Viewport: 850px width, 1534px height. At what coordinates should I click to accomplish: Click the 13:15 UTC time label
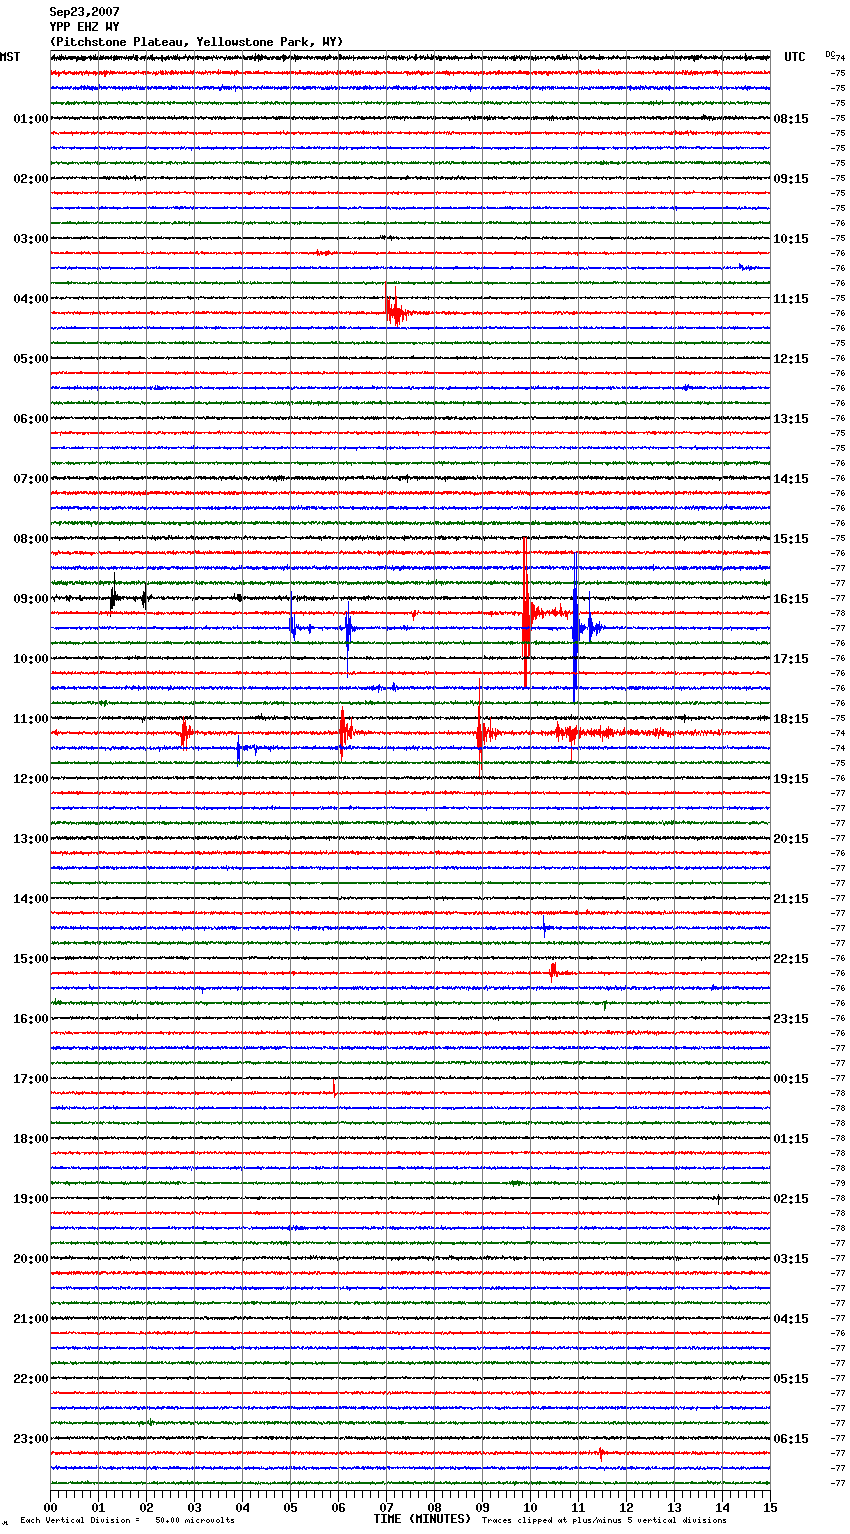pos(791,419)
